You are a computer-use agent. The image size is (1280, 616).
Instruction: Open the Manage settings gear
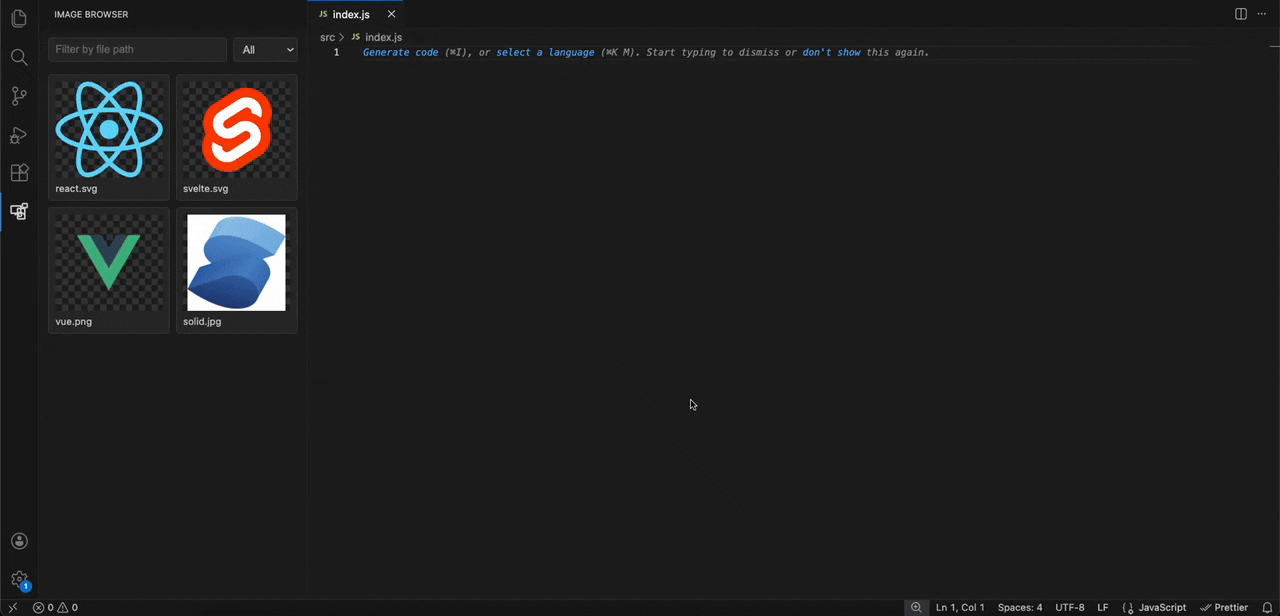click(18, 578)
